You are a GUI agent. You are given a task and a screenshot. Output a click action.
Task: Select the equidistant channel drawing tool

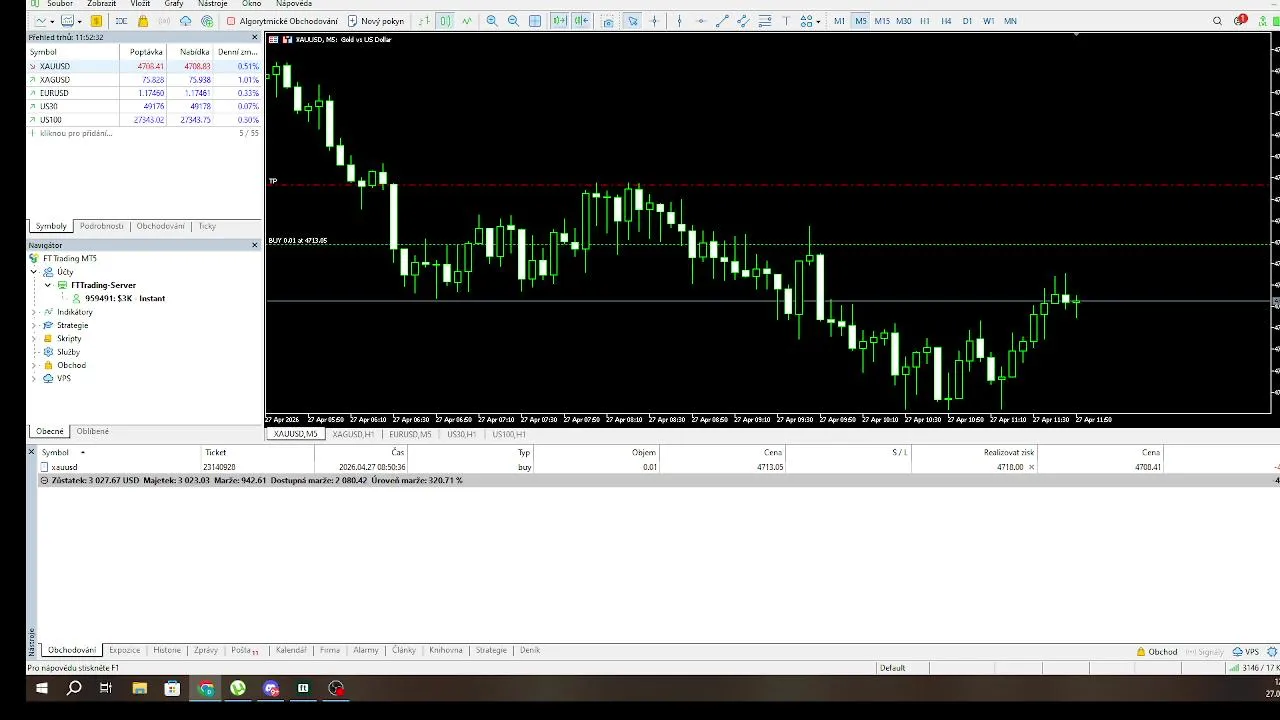click(744, 21)
